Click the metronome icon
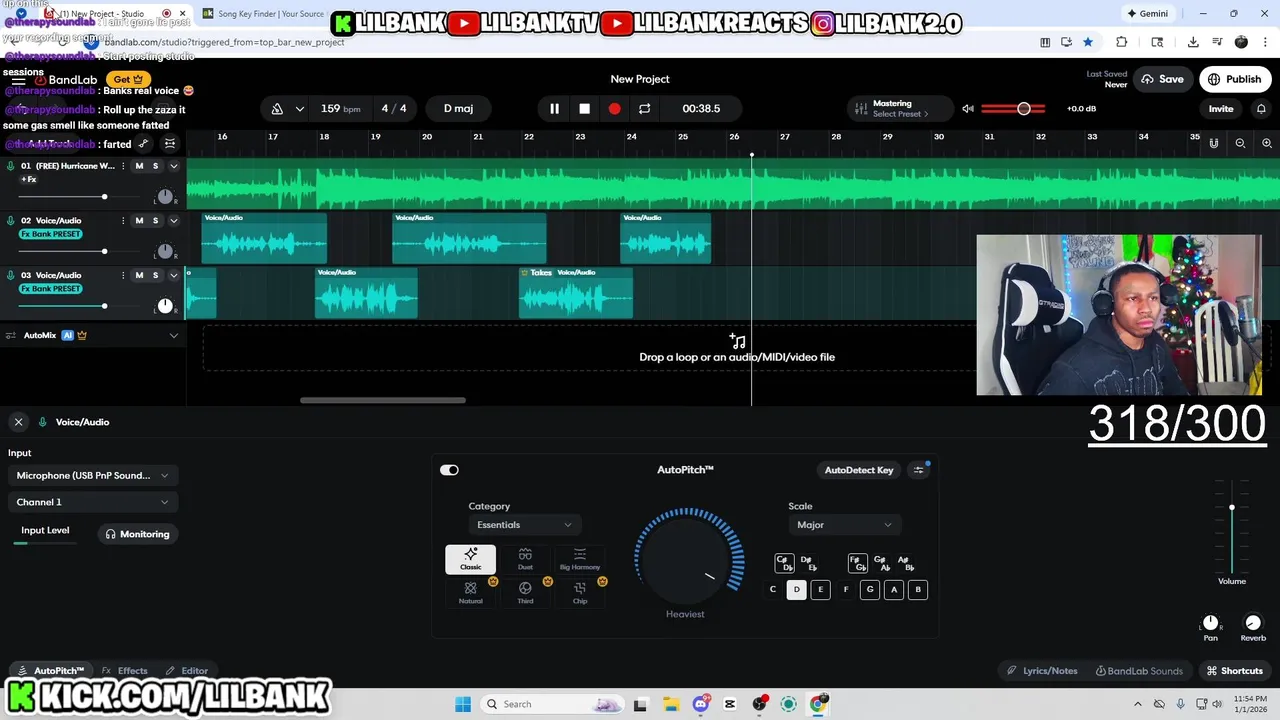 coord(277,109)
